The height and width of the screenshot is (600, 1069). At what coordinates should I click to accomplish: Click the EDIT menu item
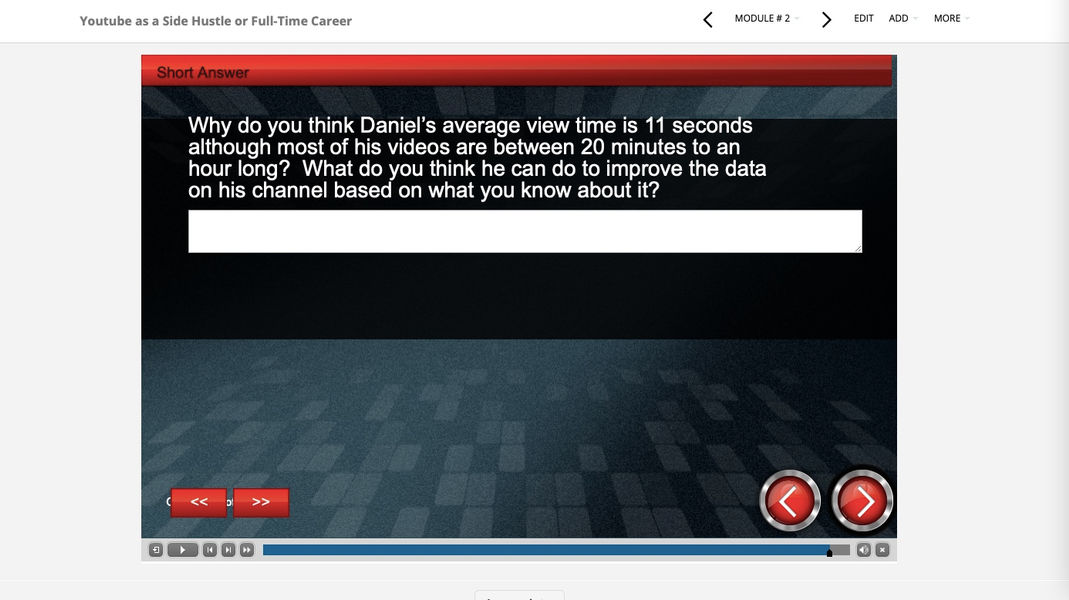tap(863, 18)
